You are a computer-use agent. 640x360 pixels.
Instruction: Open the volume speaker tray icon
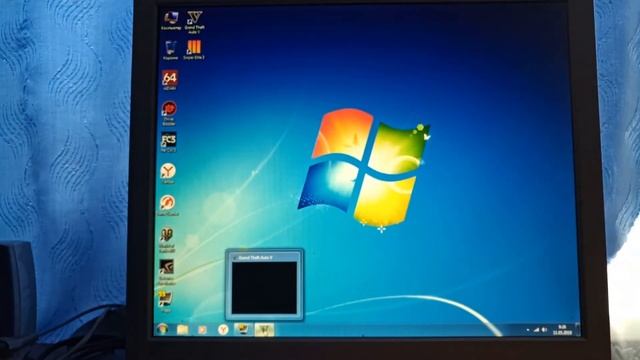point(544,330)
